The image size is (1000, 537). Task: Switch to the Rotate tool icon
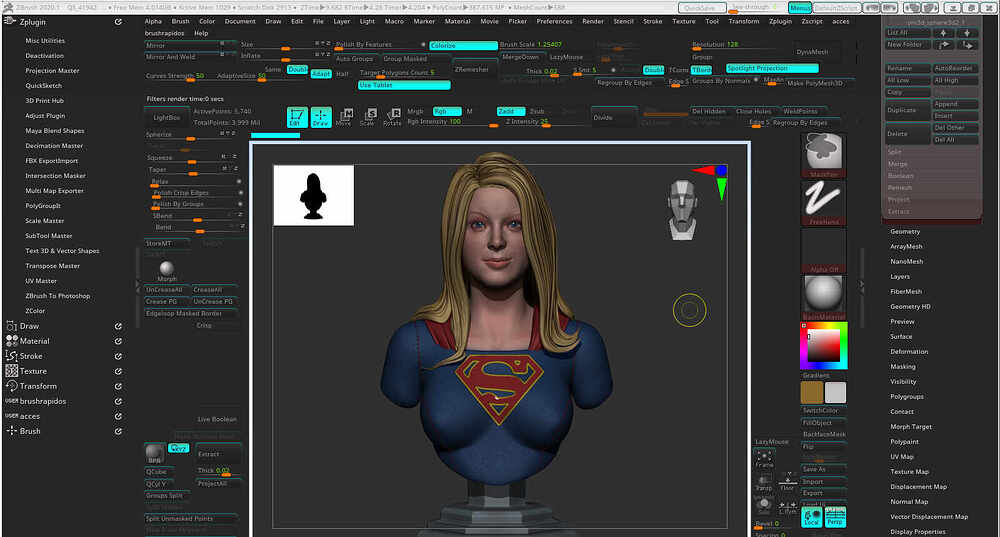392,117
